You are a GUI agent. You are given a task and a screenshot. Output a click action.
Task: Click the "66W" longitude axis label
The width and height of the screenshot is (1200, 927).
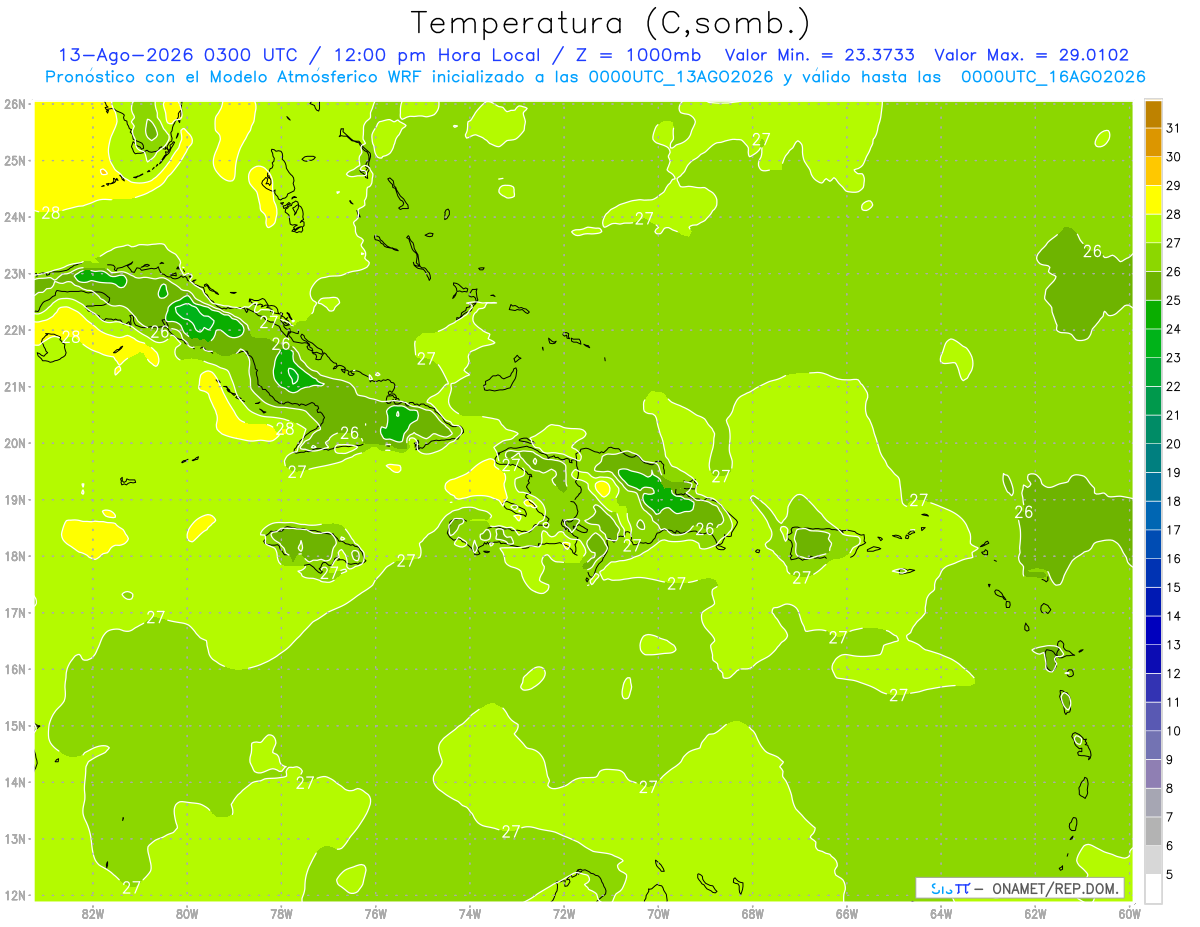847,914
